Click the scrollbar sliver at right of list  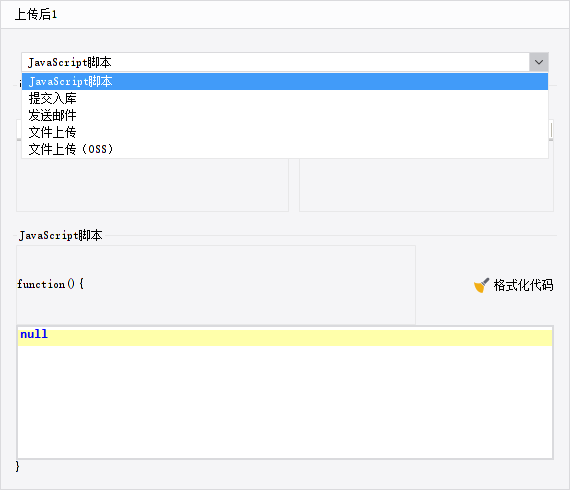pyautogui.click(x=551, y=130)
